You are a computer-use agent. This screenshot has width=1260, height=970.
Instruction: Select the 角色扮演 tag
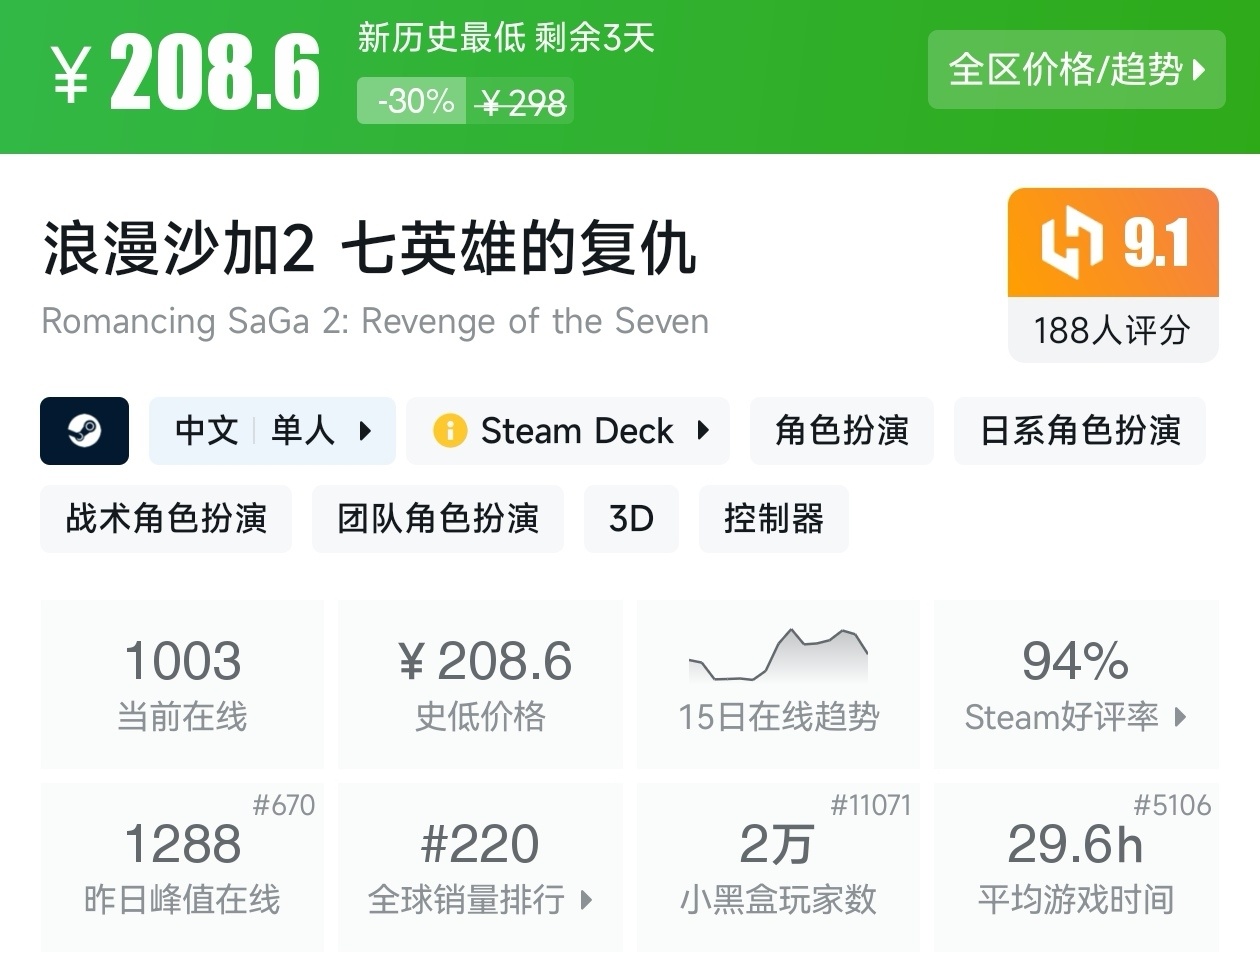(842, 431)
